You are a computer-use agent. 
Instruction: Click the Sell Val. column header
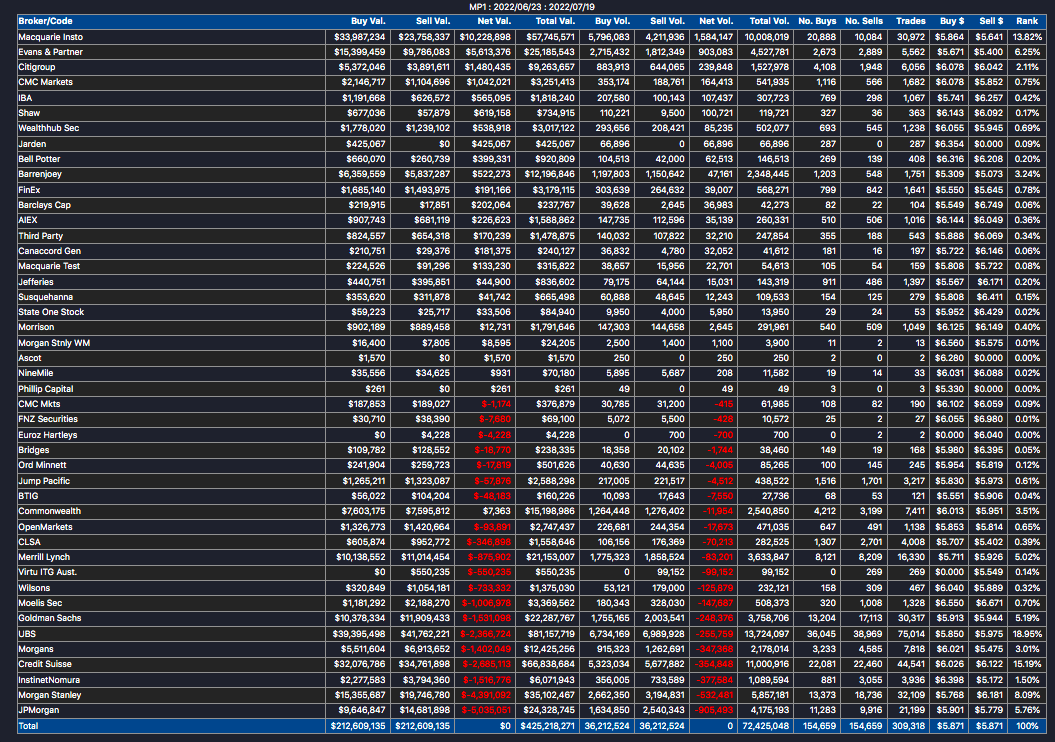click(x=433, y=21)
